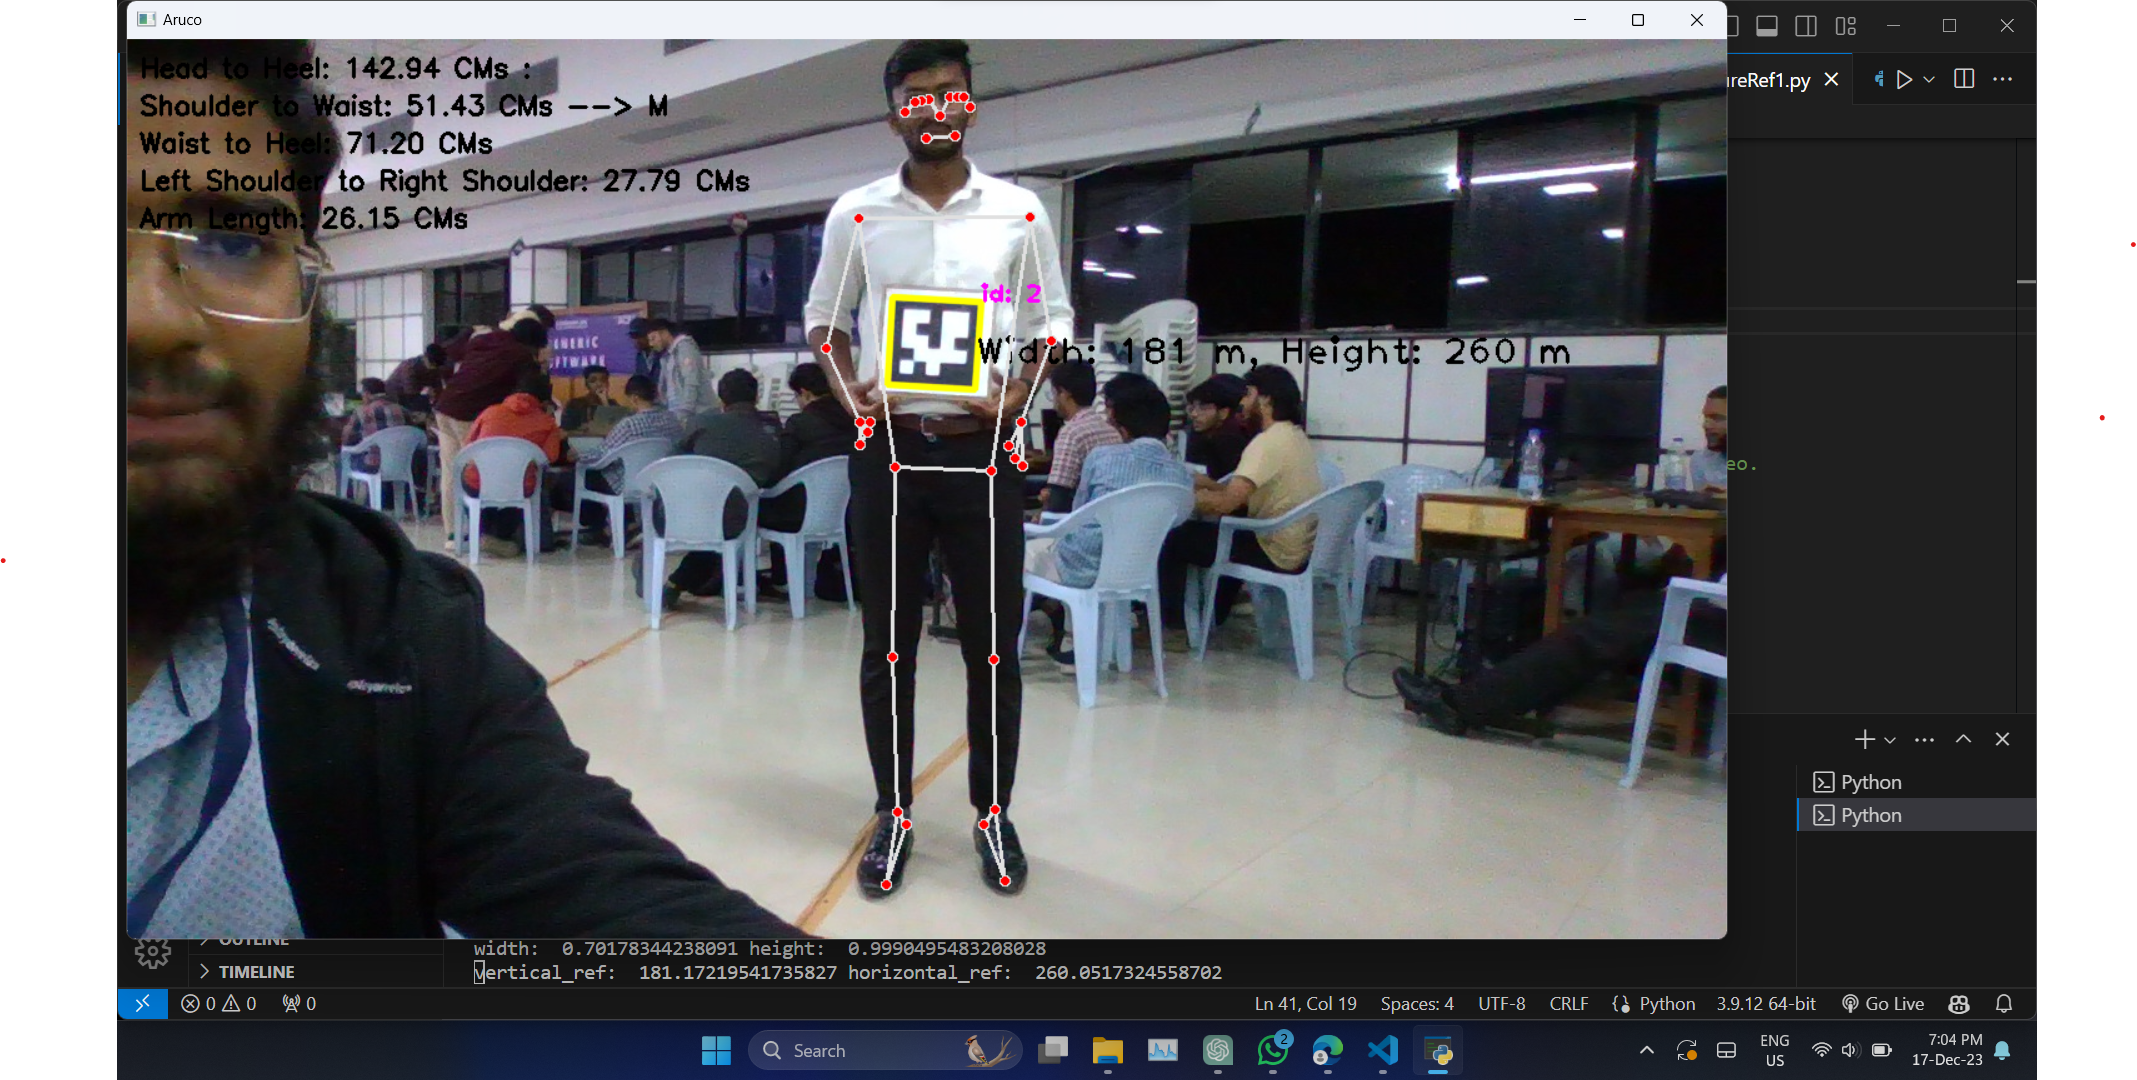Open the Copilot status icon
2137x1080 pixels.
click(x=1958, y=1003)
